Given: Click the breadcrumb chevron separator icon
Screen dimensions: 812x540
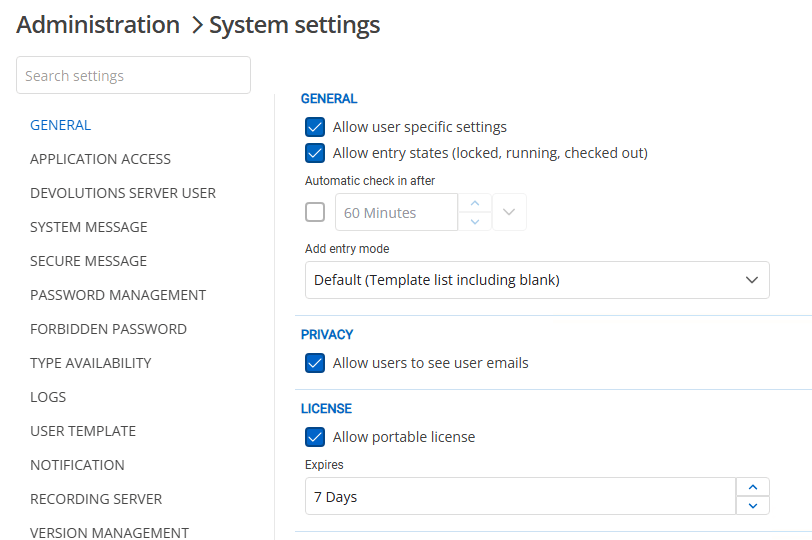Looking at the screenshot, I should [196, 25].
